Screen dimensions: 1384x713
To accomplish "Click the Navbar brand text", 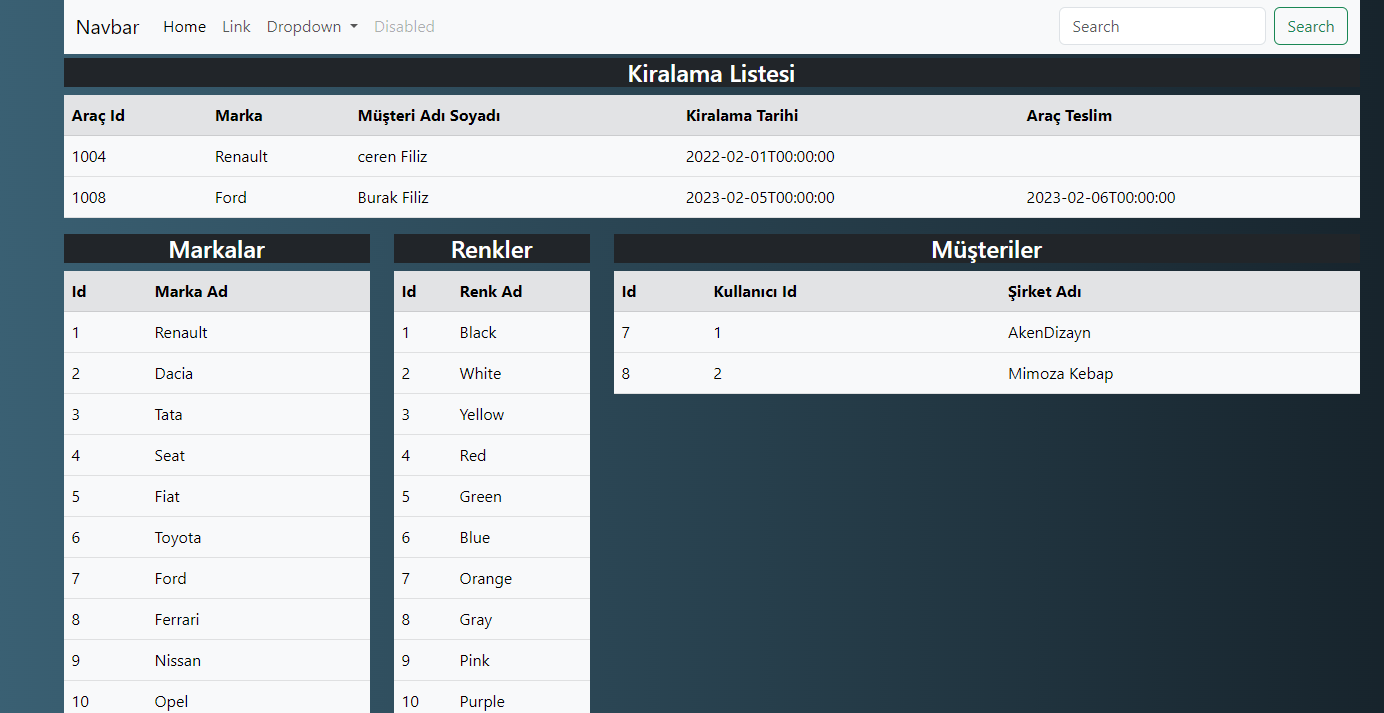I will [x=107, y=27].
